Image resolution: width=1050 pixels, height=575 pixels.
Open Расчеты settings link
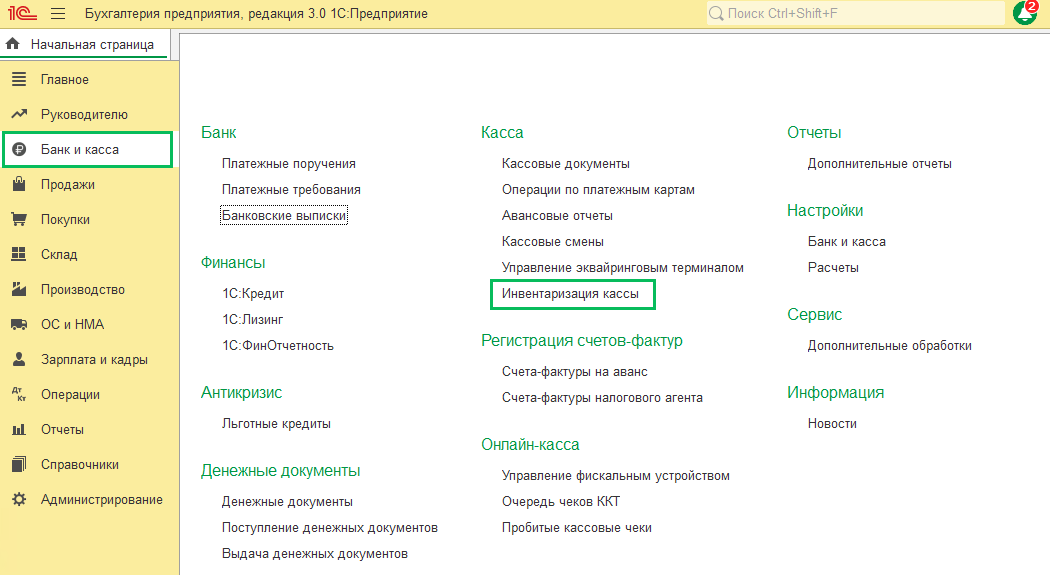click(833, 268)
